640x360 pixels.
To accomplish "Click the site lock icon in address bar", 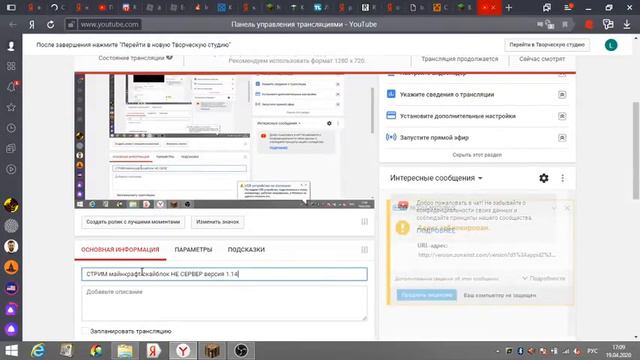I will click(71, 24).
